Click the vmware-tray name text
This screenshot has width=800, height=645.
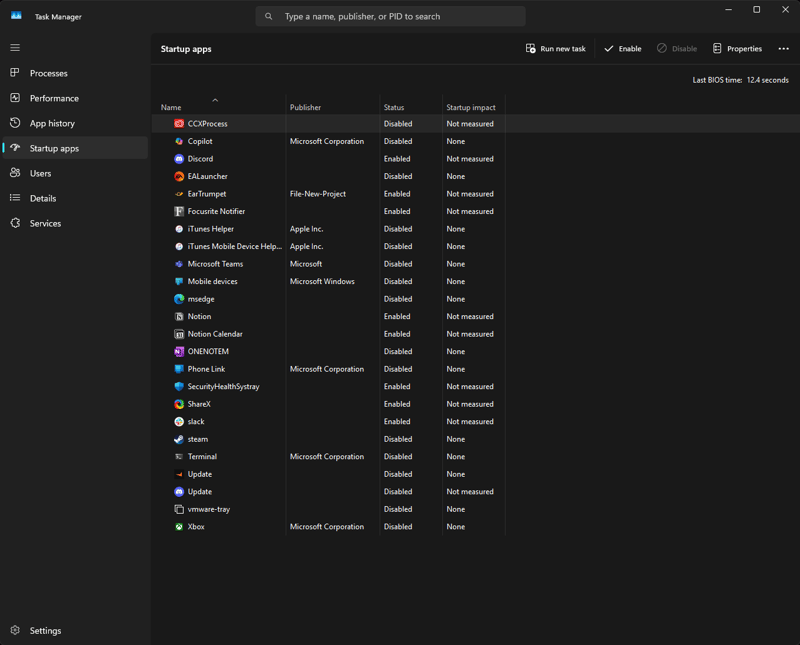209,509
